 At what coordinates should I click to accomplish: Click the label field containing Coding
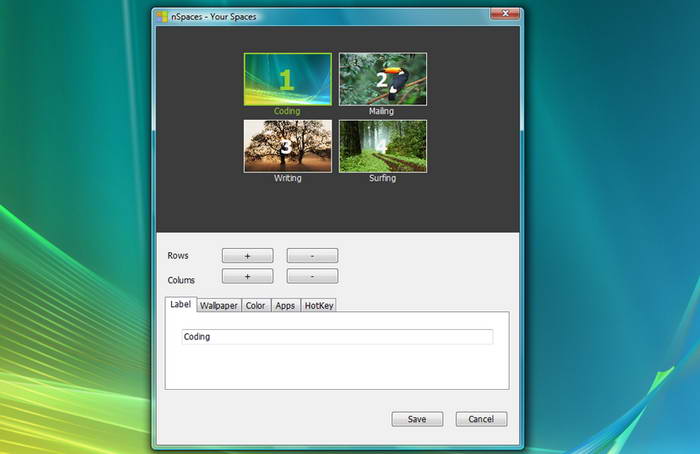click(x=338, y=337)
